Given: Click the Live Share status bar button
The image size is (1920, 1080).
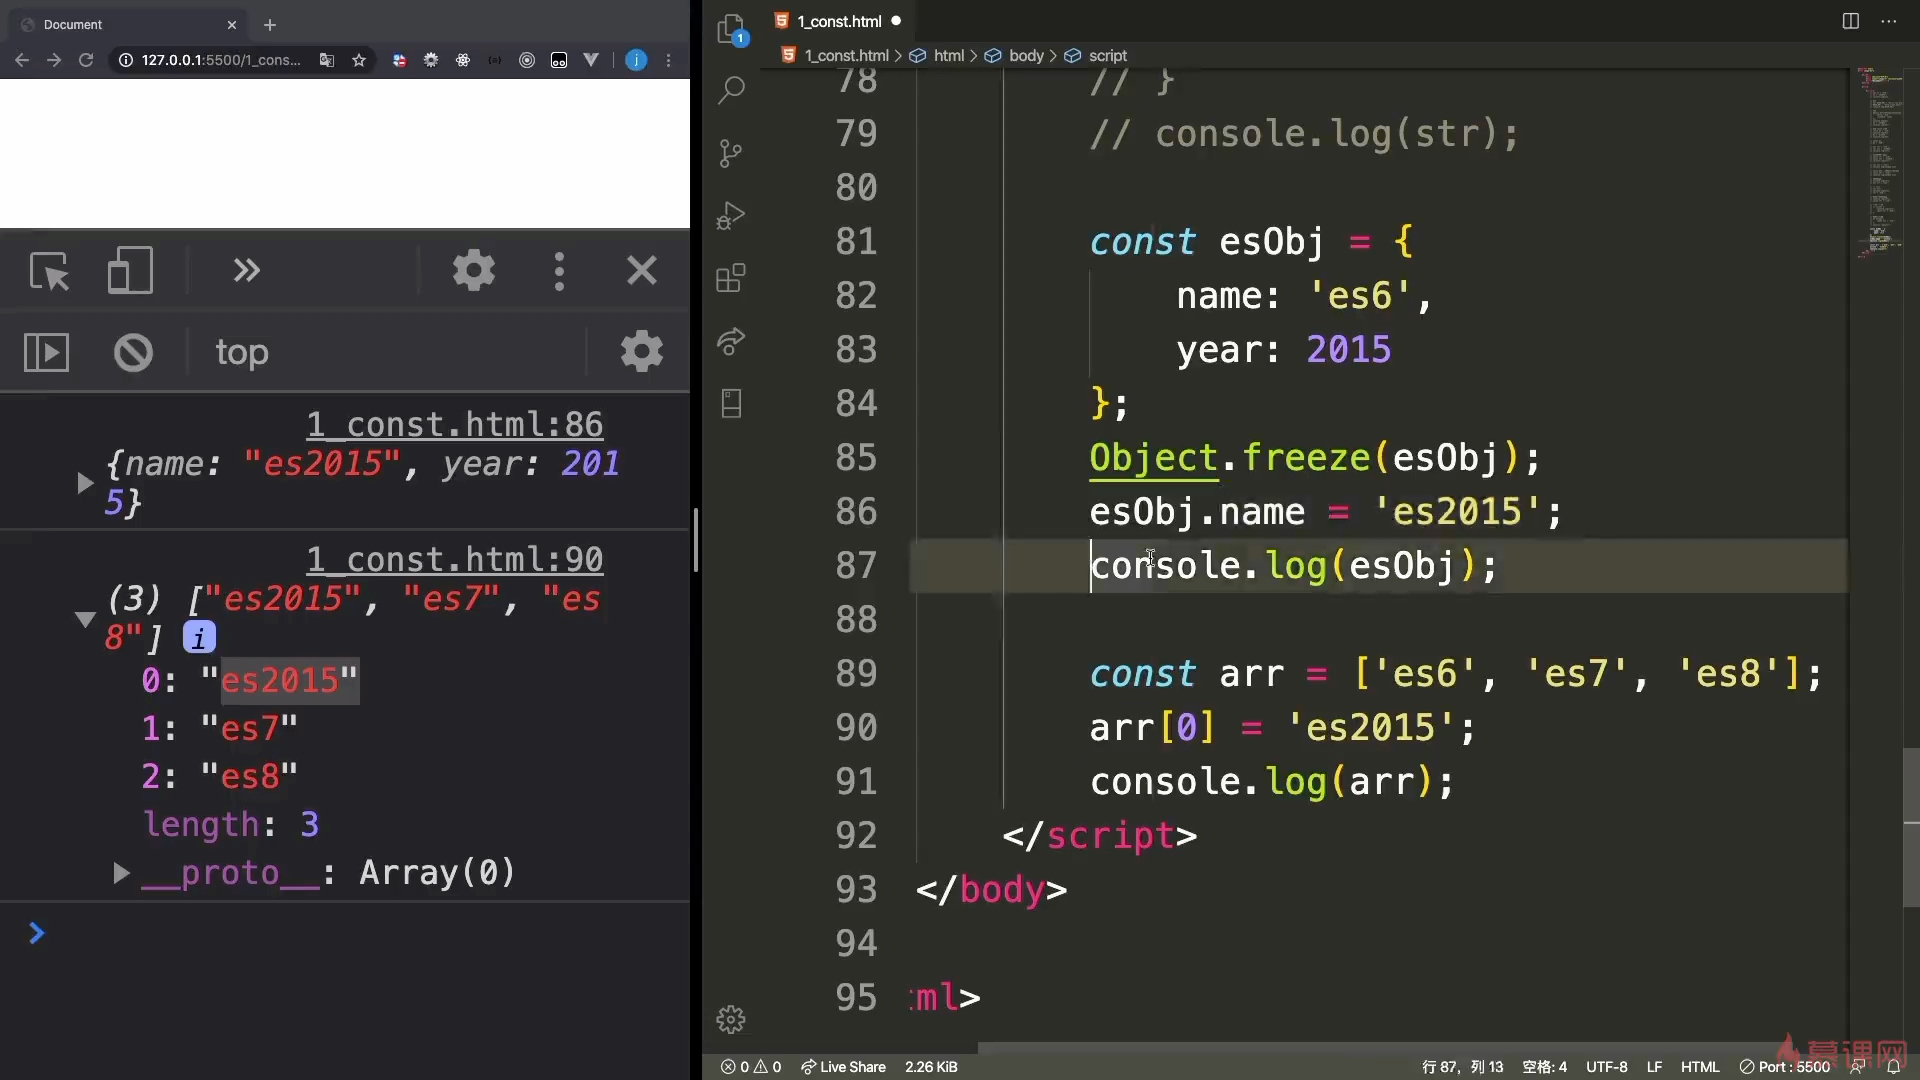Looking at the screenshot, I should 843,1067.
